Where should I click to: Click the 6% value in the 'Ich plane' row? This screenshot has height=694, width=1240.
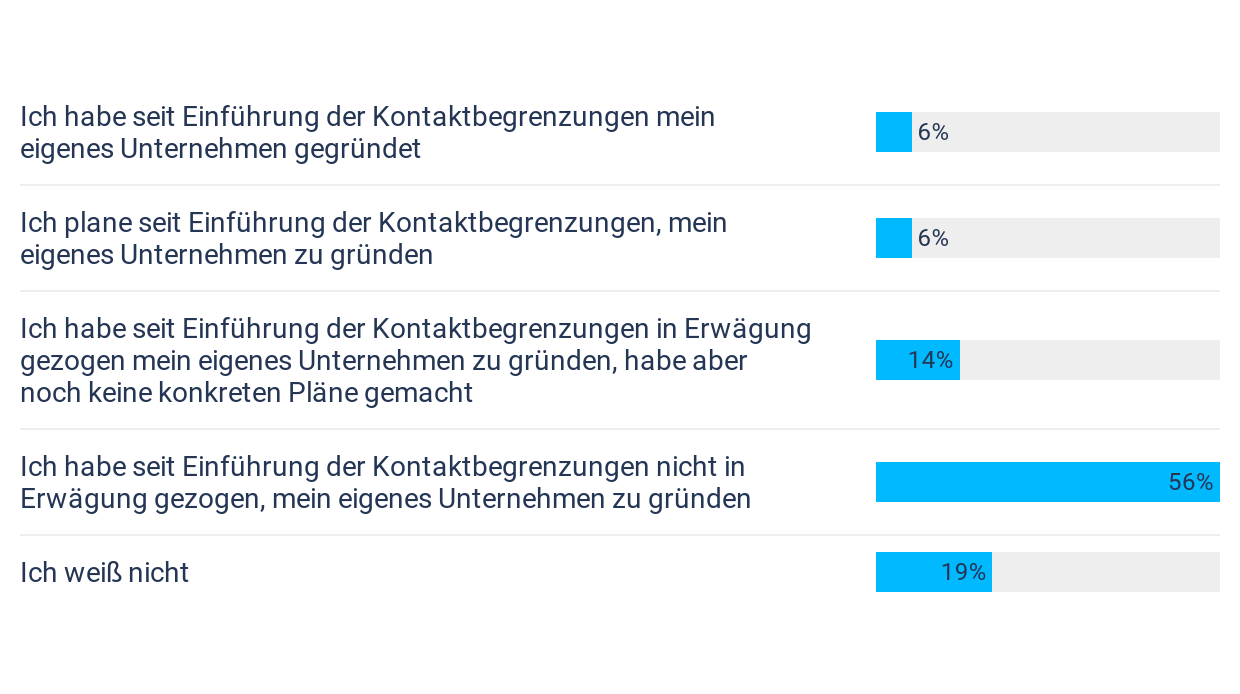(933, 238)
